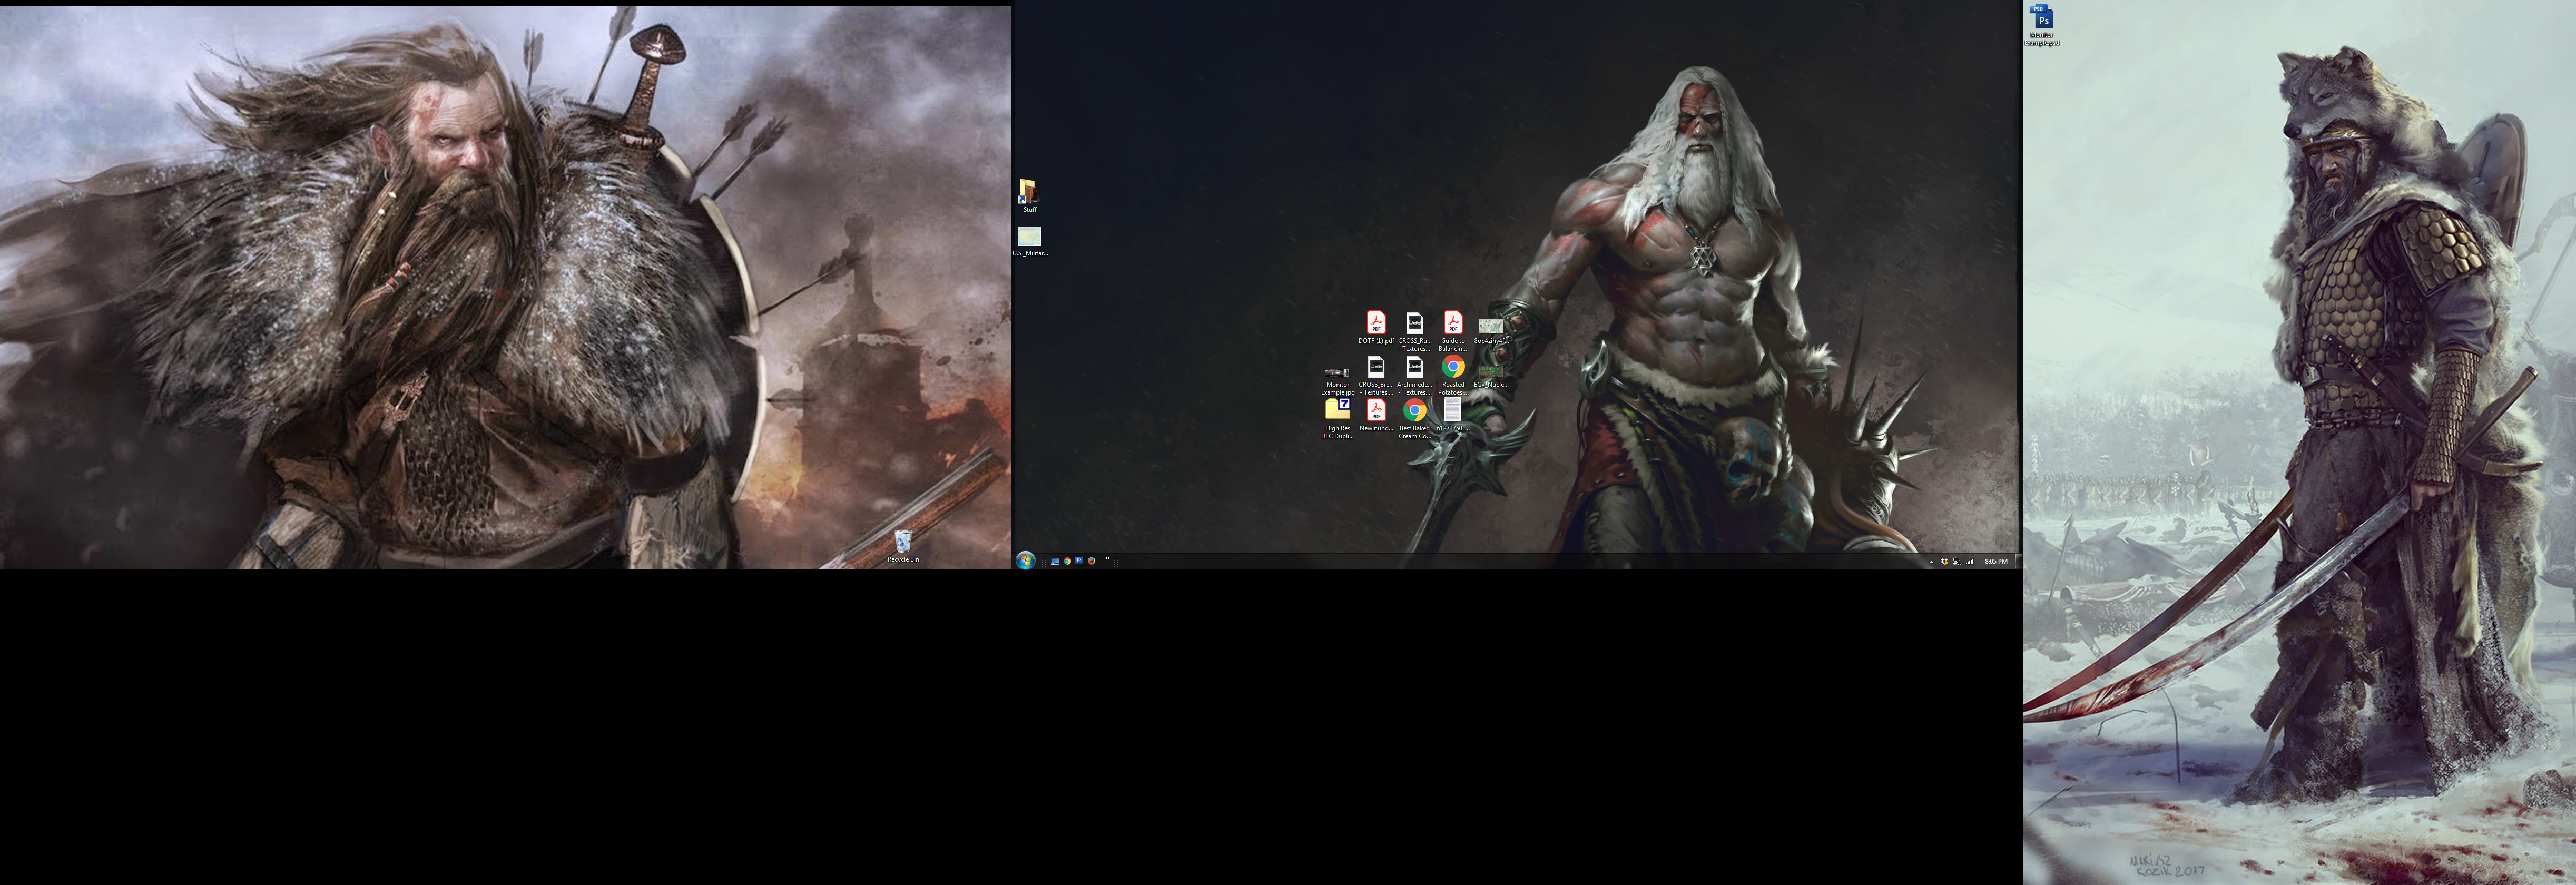Screen dimensions: 2576x885
Task: Select the Roasted Potatoes Chrome shortcut
Action: pyautogui.click(x=1453, y=367)
